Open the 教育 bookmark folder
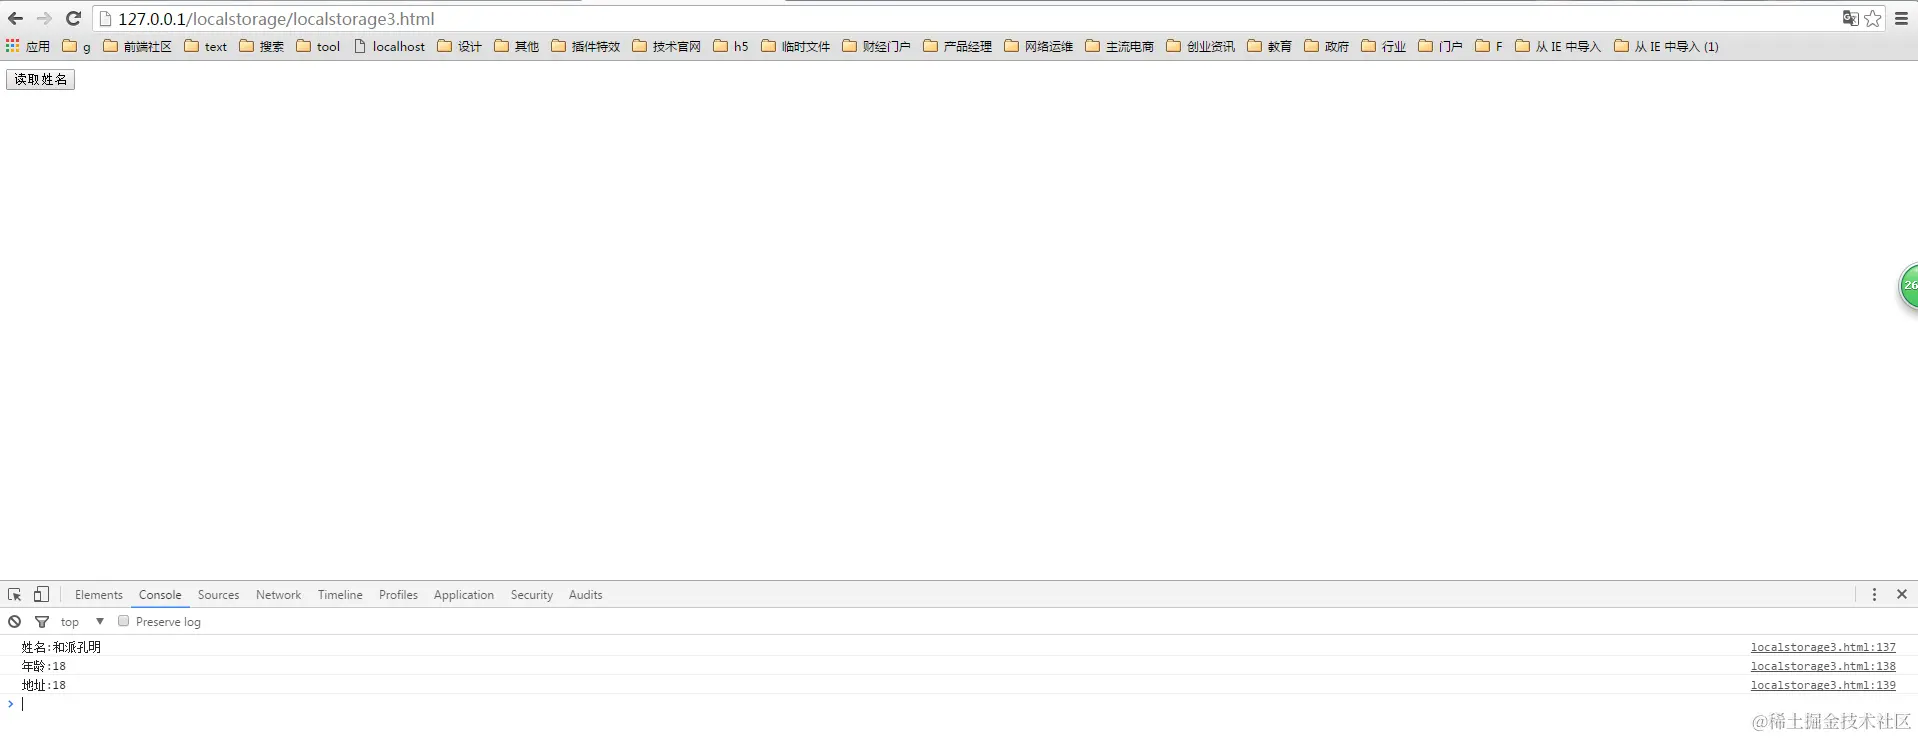Image resolution: width=1918 pixels, height=738 pixels. pos(1270,46)
